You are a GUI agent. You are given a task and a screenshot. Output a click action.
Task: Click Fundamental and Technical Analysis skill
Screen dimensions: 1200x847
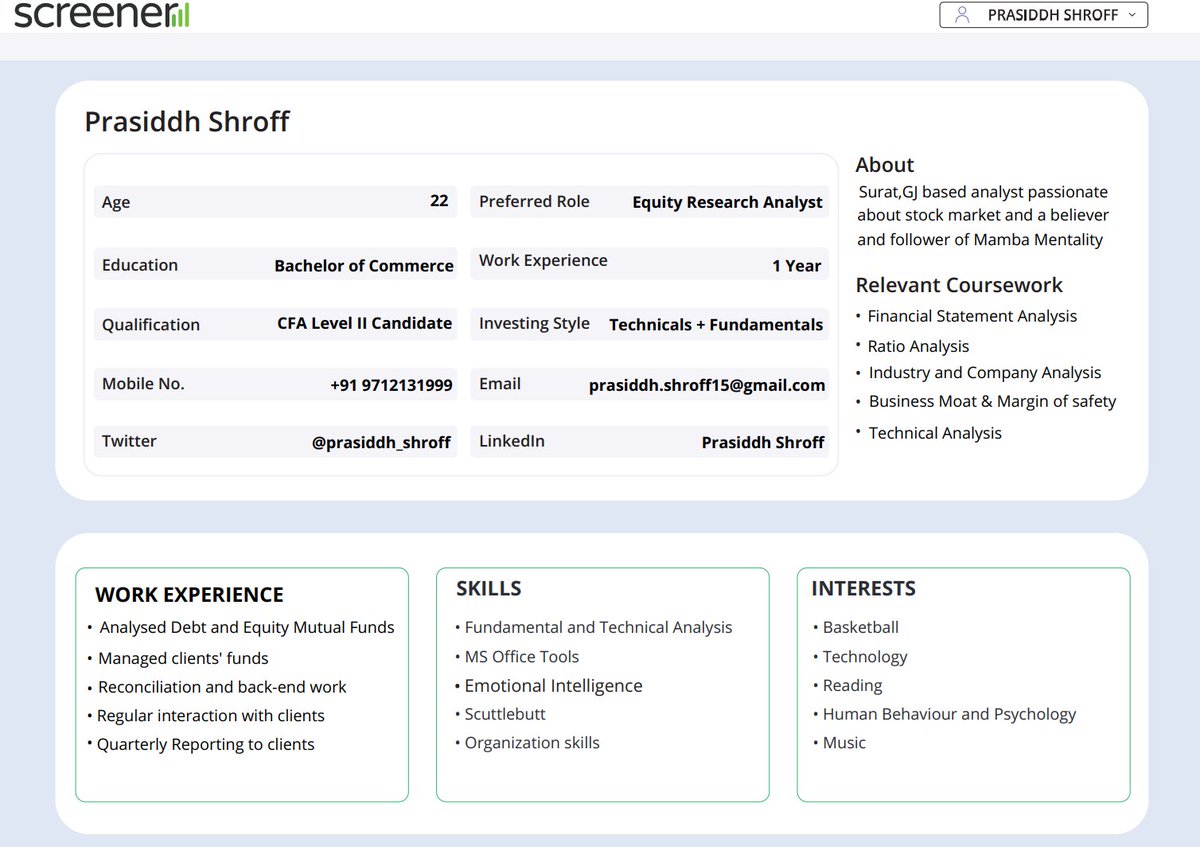click(598, 627)
